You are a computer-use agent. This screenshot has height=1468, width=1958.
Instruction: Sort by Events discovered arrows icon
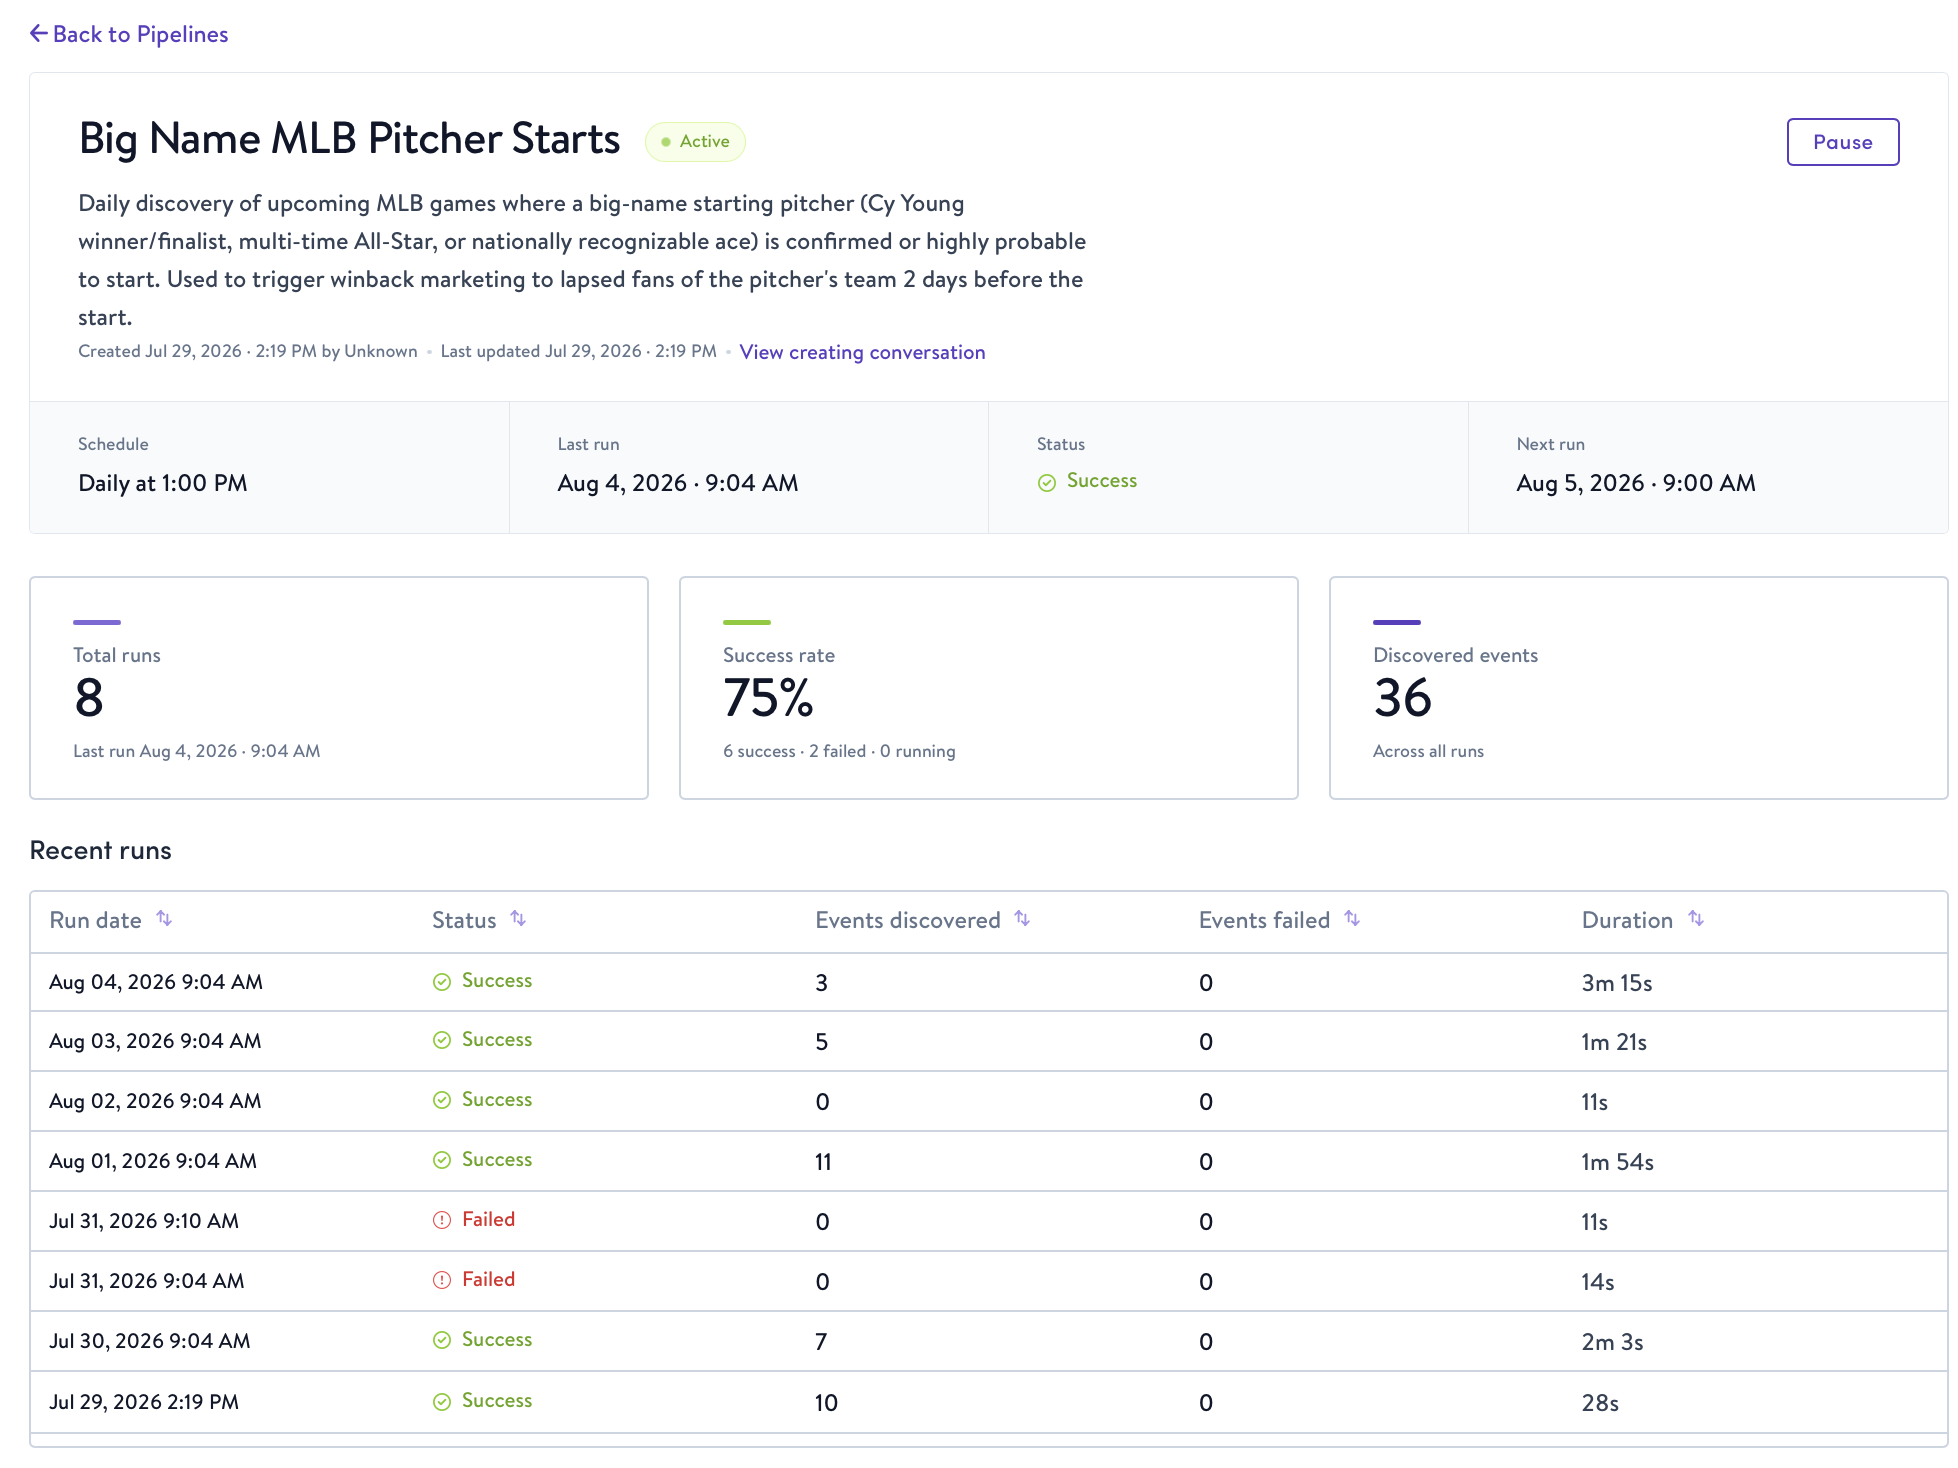1022,919
